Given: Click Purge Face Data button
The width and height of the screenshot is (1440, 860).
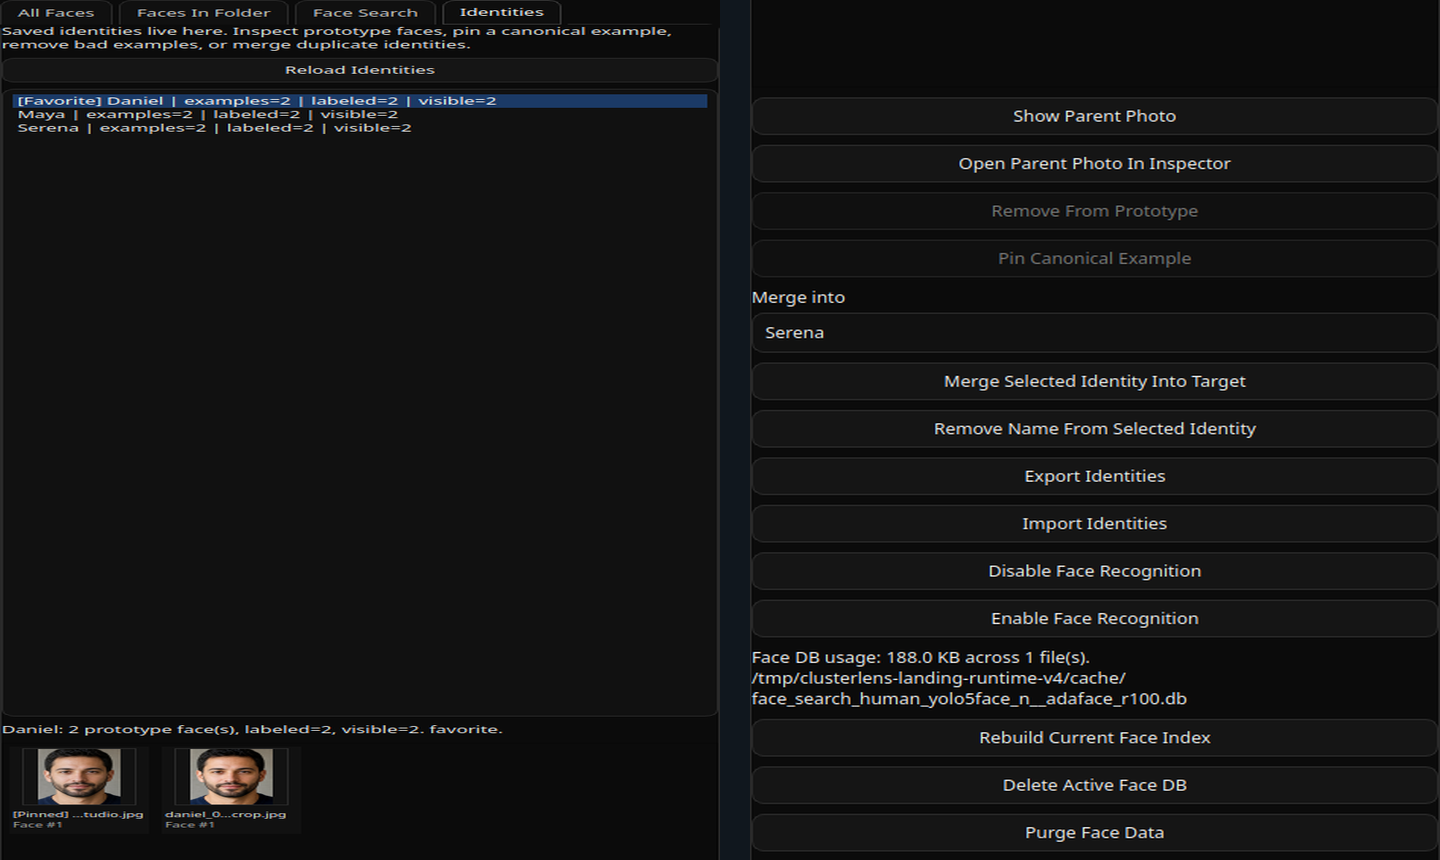Looking at the screenshot, I should coord(1094,833).
